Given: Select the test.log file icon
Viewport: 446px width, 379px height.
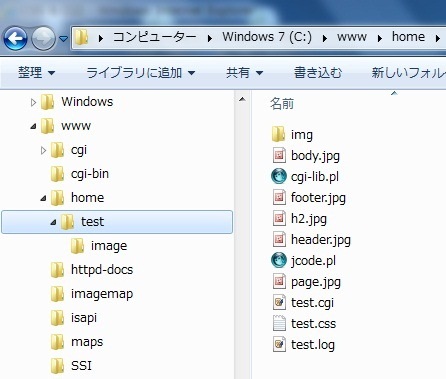Looking at the screenshot, I should click(279, 344).
